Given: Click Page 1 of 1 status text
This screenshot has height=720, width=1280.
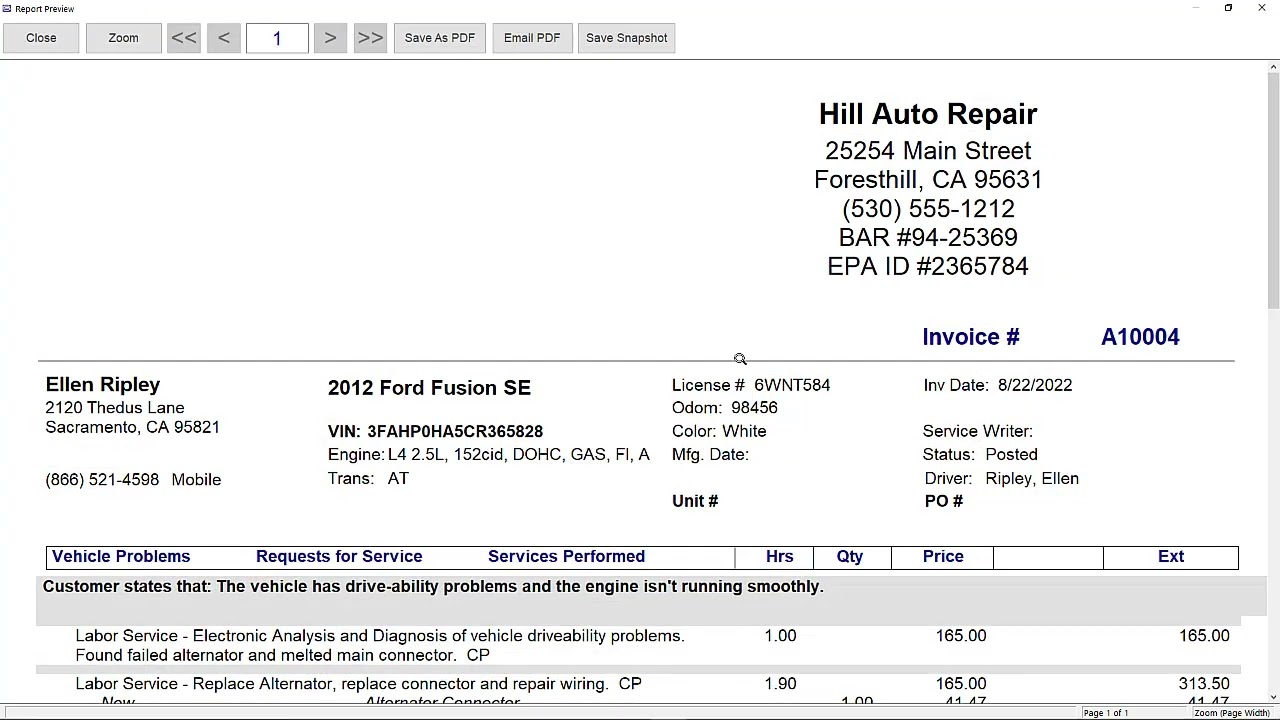Looking at the screenshot, I should (x=1105, y=713).
